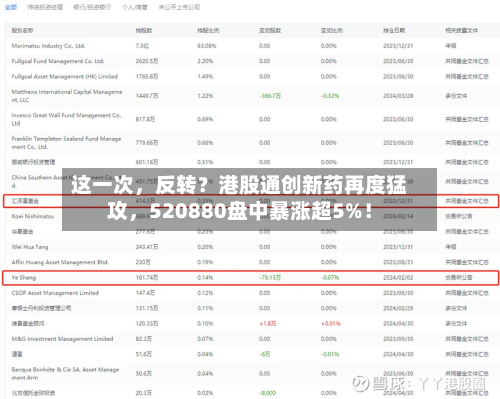Click the 601.16万 holding value
The width and height of the screenshot is (500, 399).
click(147, 162)
